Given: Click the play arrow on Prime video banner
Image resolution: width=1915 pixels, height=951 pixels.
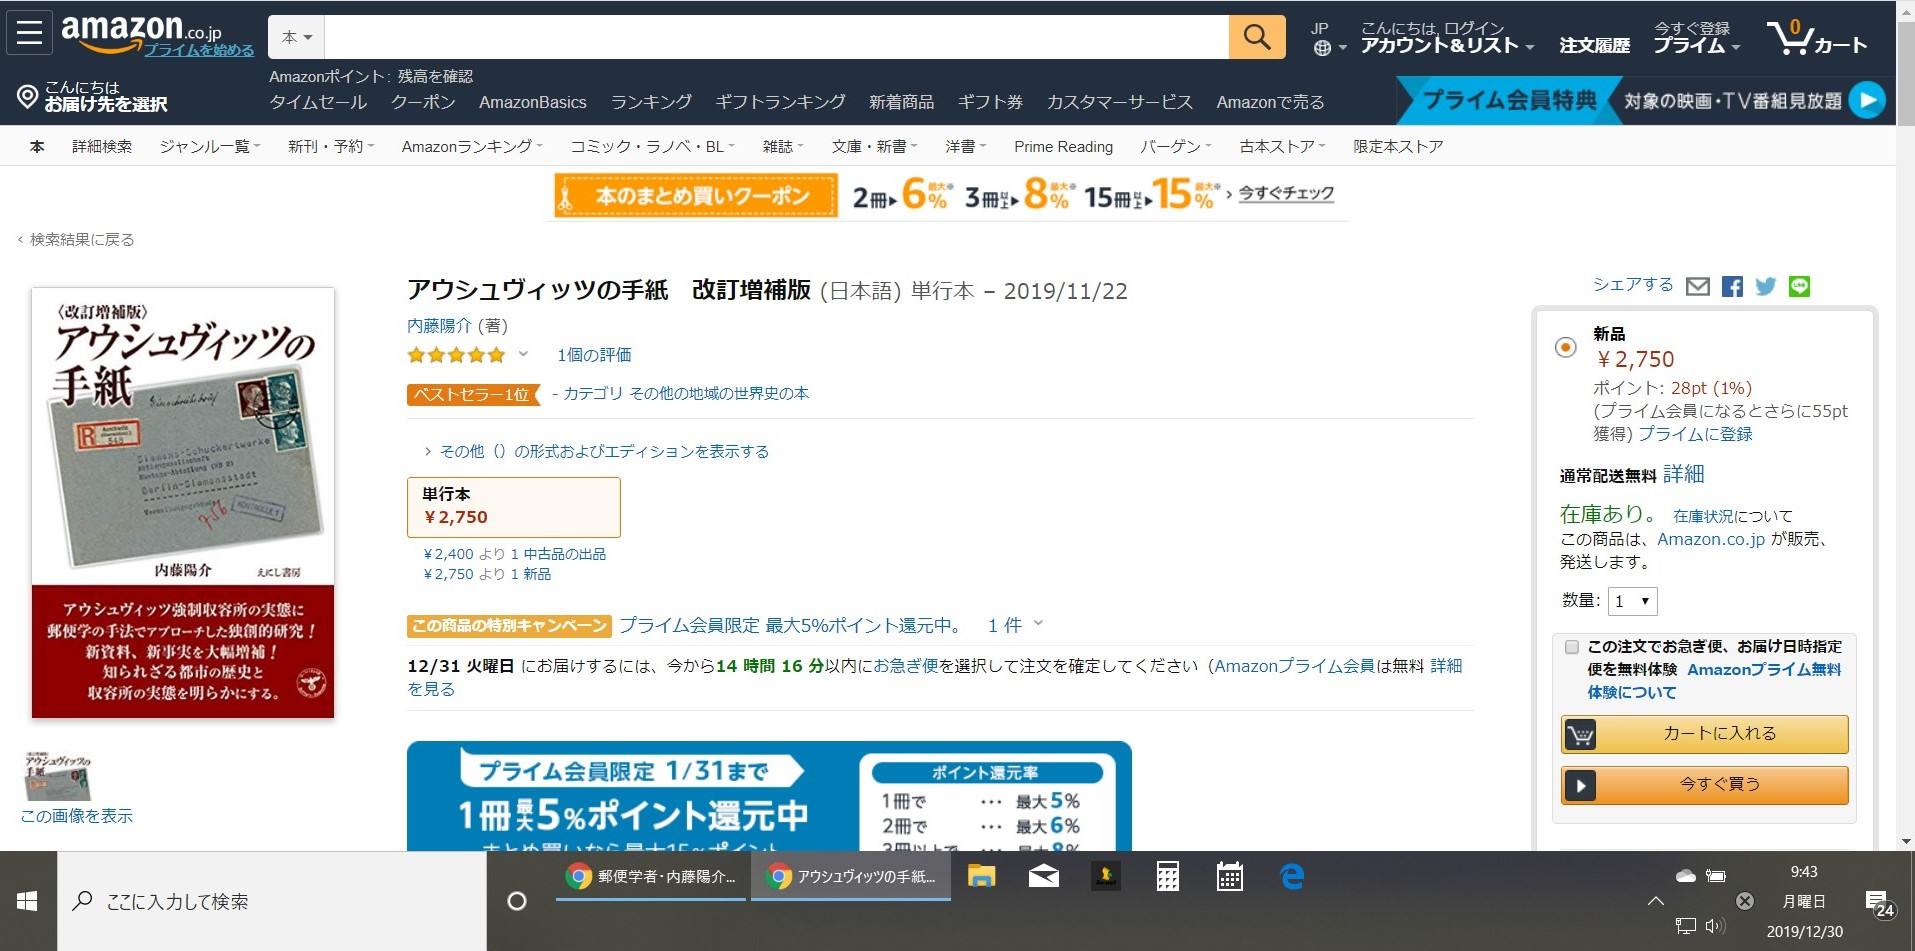Looking at the screenshot, I should pyautogui.click(x=1866, y=100).
